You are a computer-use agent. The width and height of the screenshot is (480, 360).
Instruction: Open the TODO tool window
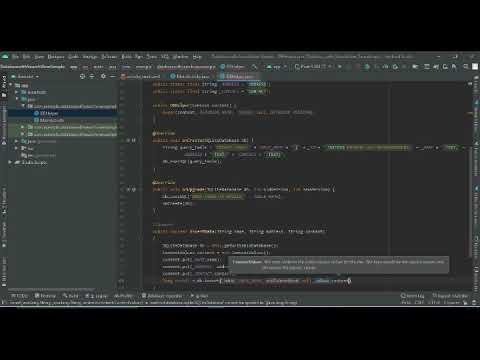pos(20,296)
